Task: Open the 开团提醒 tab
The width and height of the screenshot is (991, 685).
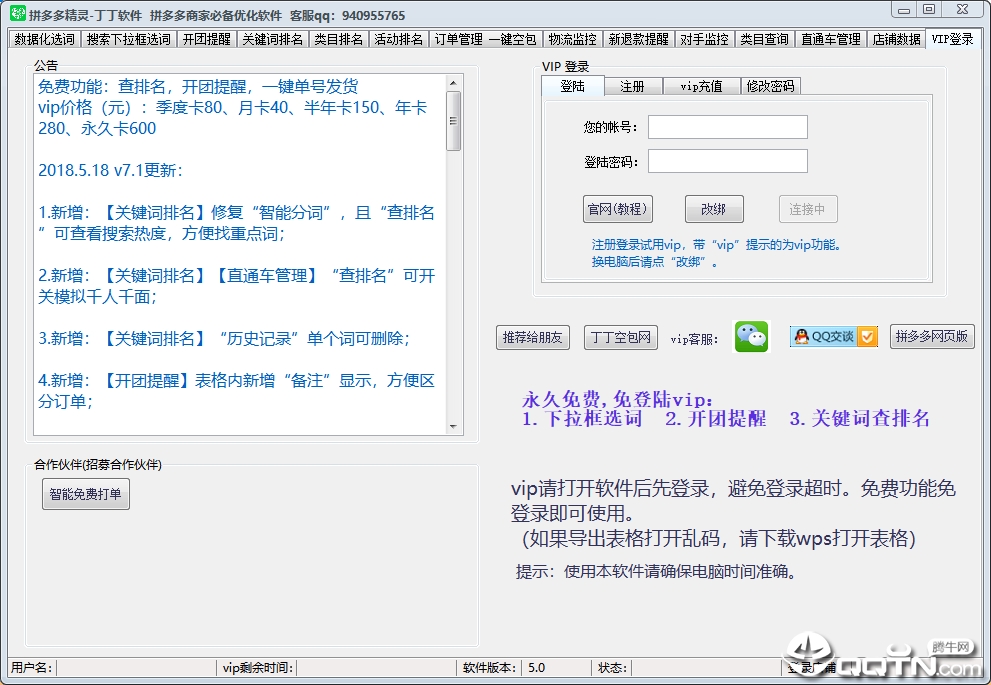Action: click(207, 39)
